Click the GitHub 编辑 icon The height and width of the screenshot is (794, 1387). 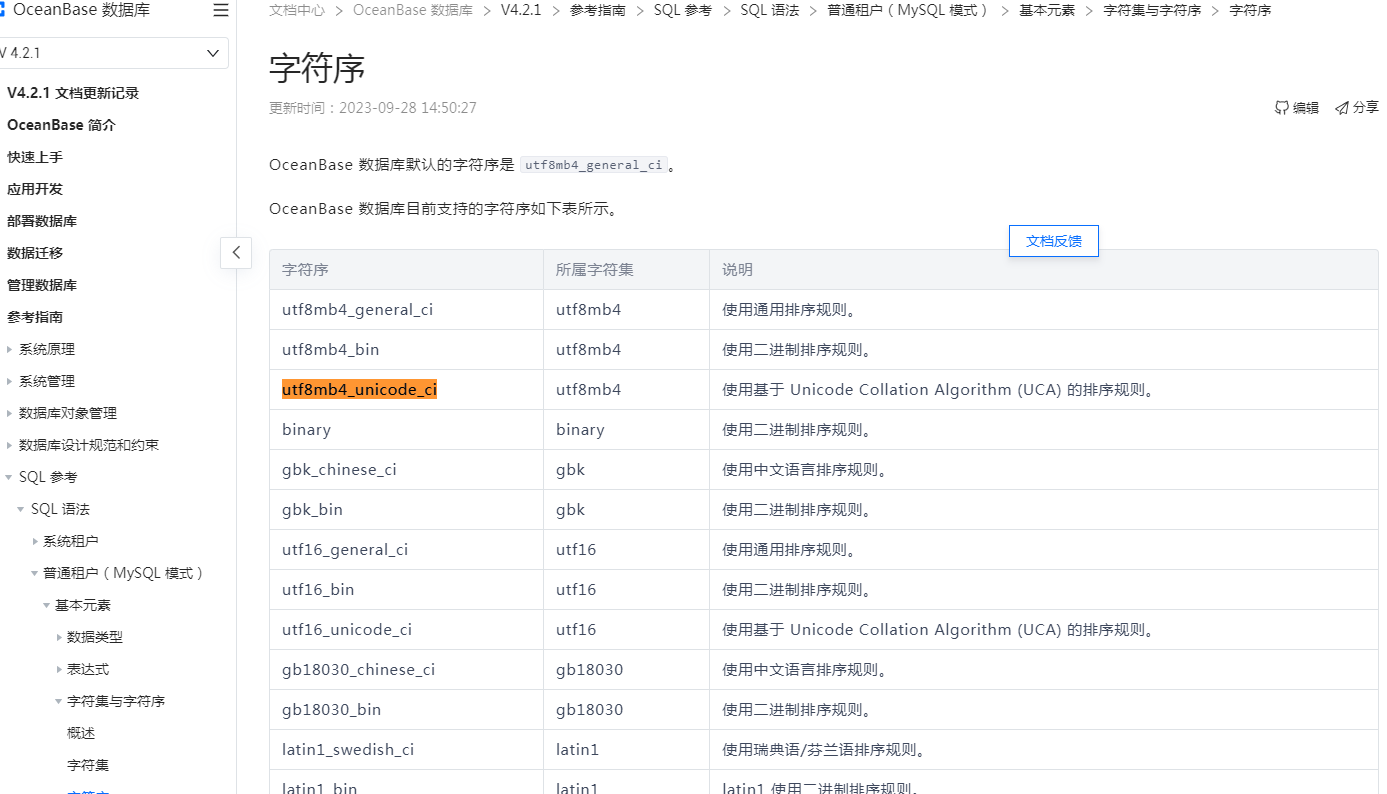(x=1282, y=108)
